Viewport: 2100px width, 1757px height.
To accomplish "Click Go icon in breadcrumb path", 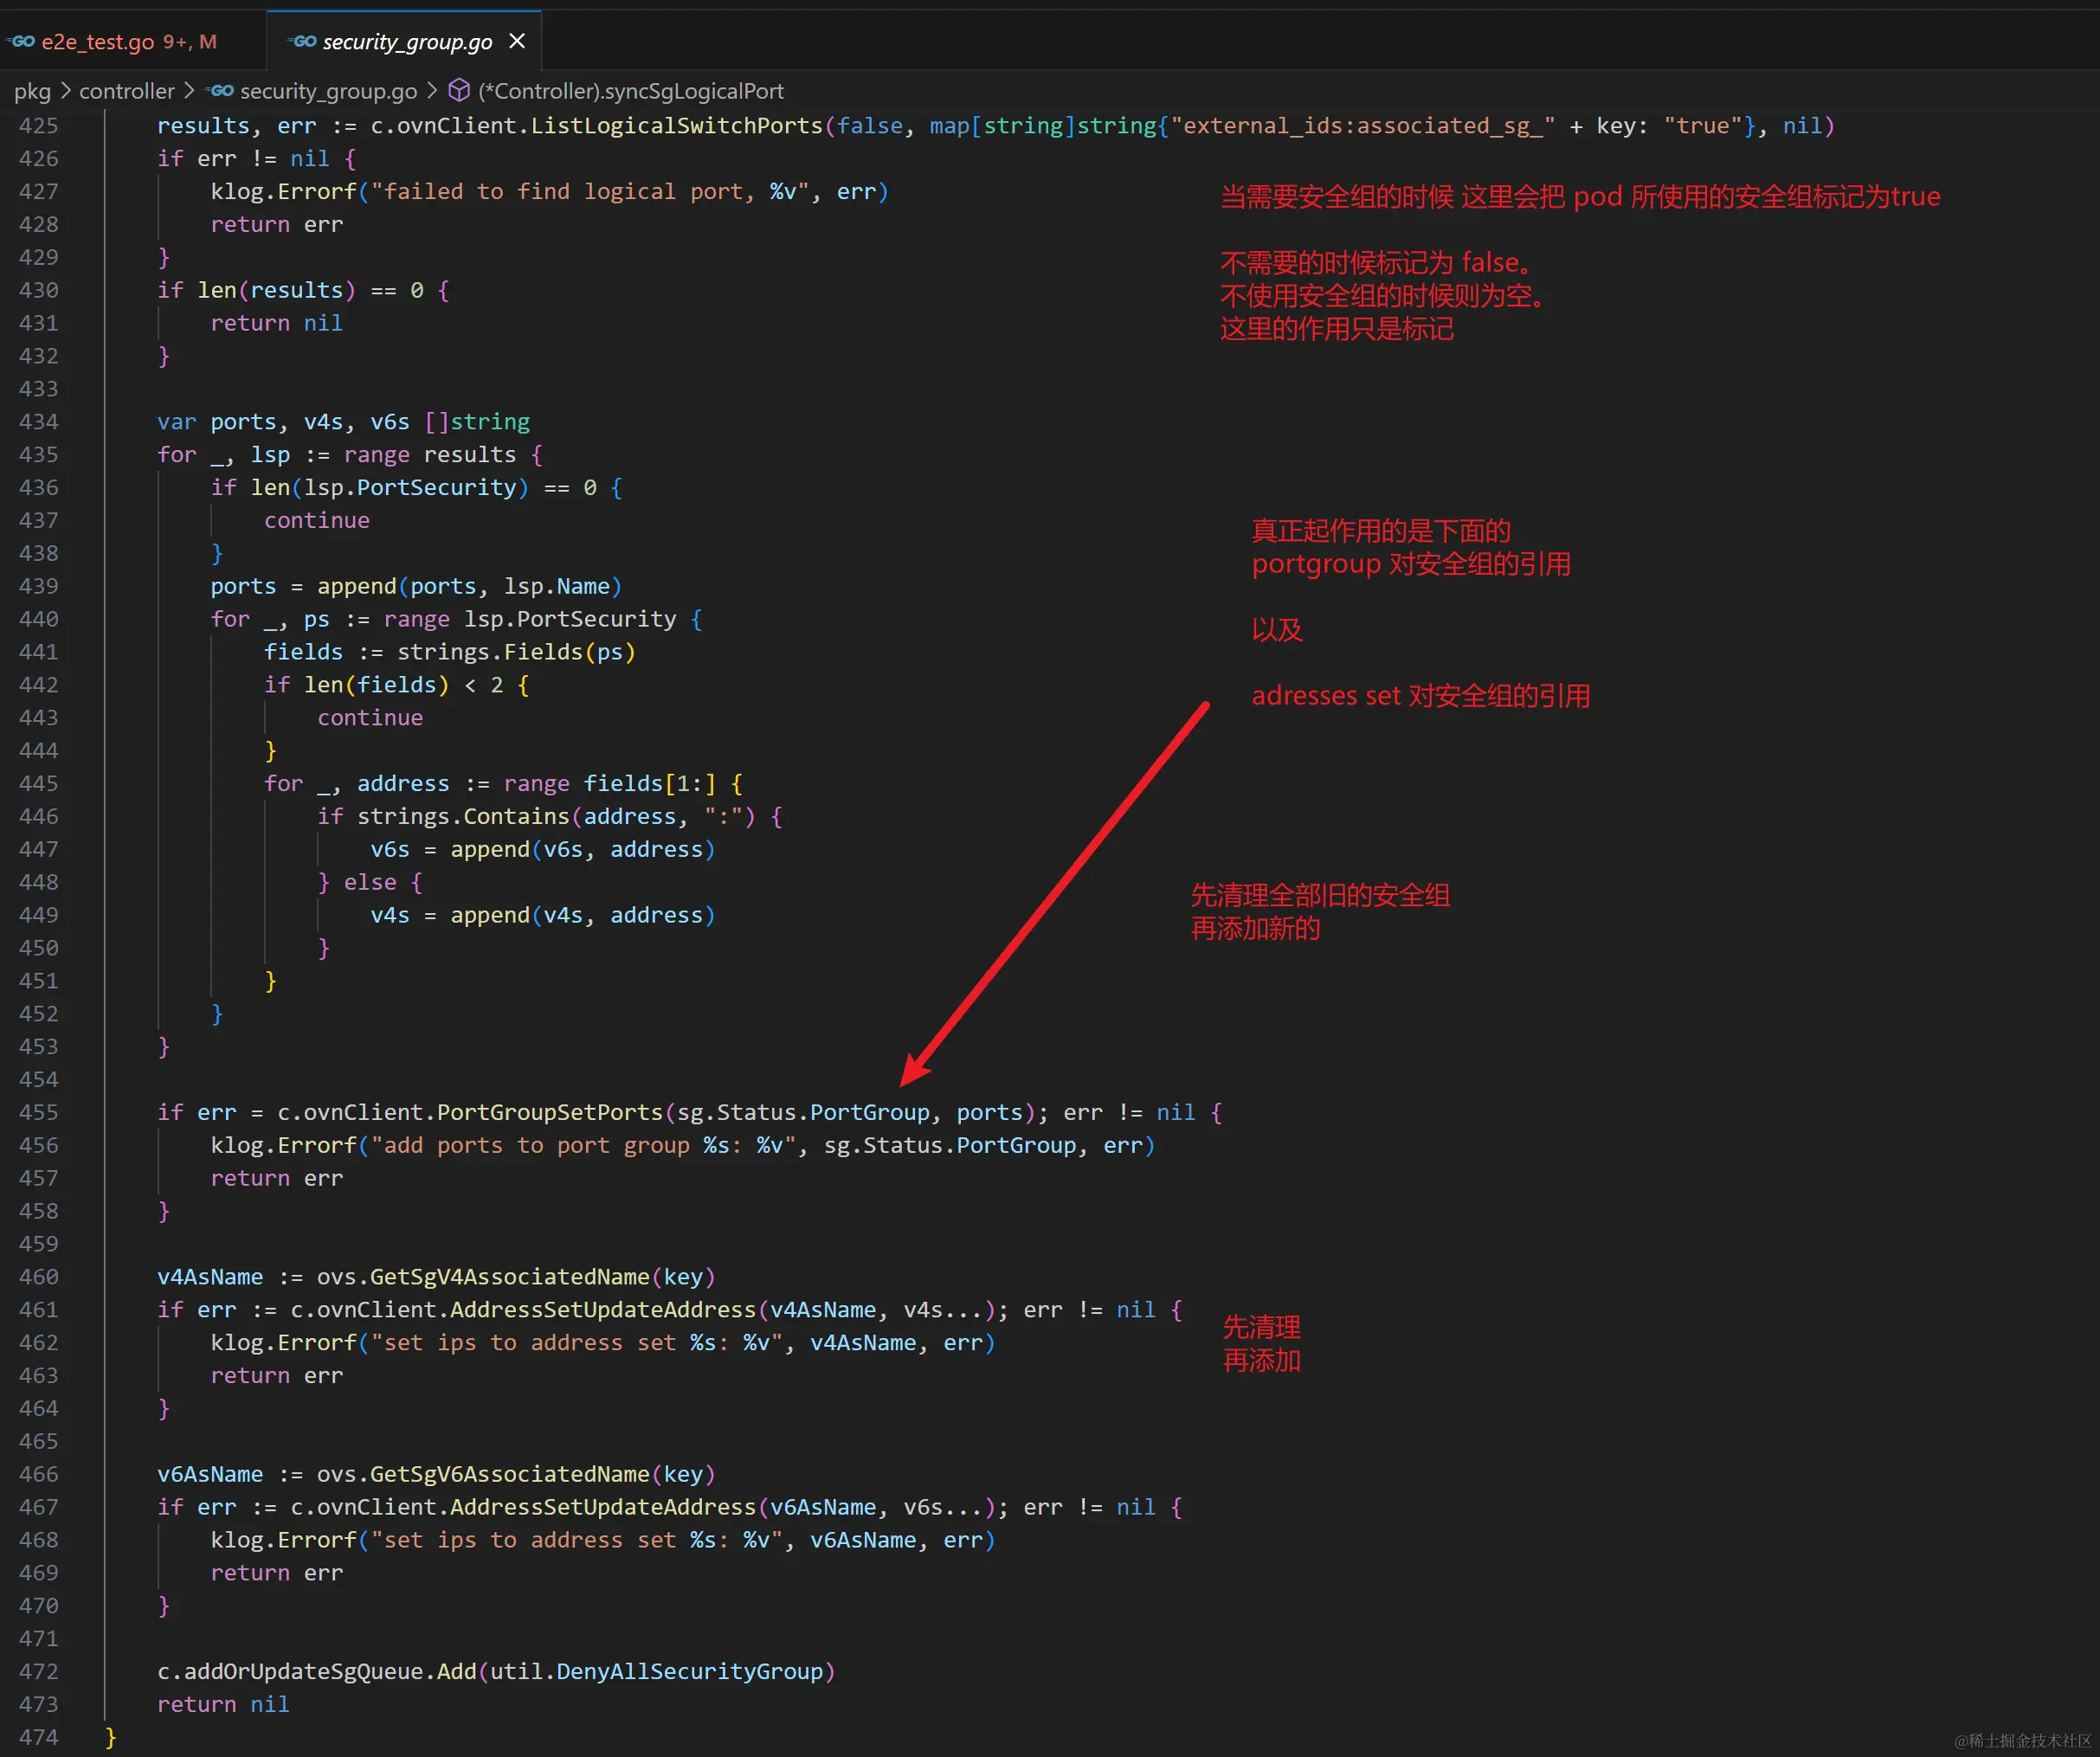I will 221,91.
